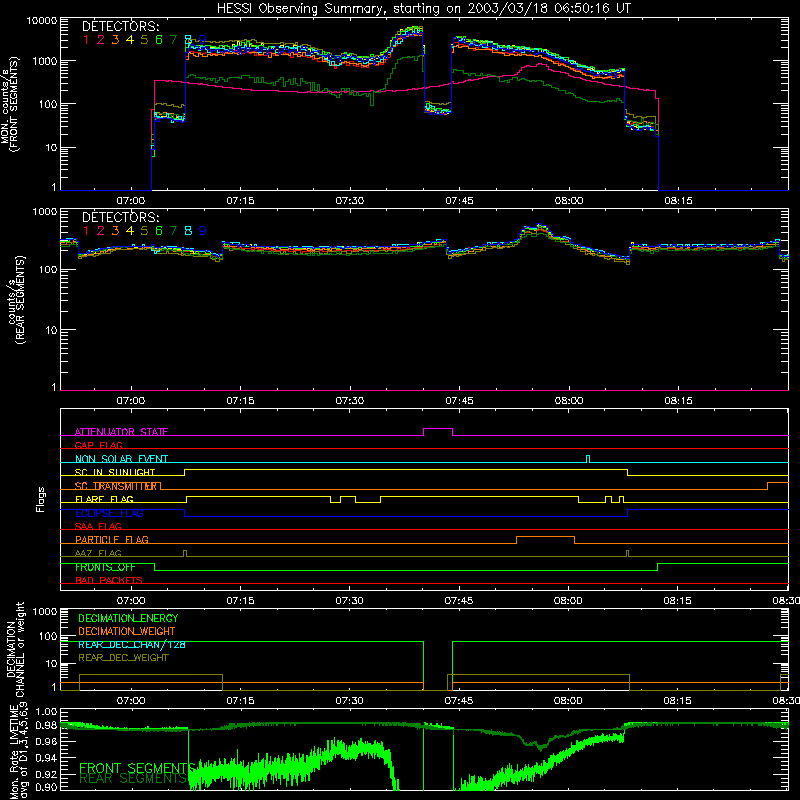The width and height of the screenshot is (800, 800).
Task: Click '07:00' time tick under the flags panel
Action: tap(131, 601)
